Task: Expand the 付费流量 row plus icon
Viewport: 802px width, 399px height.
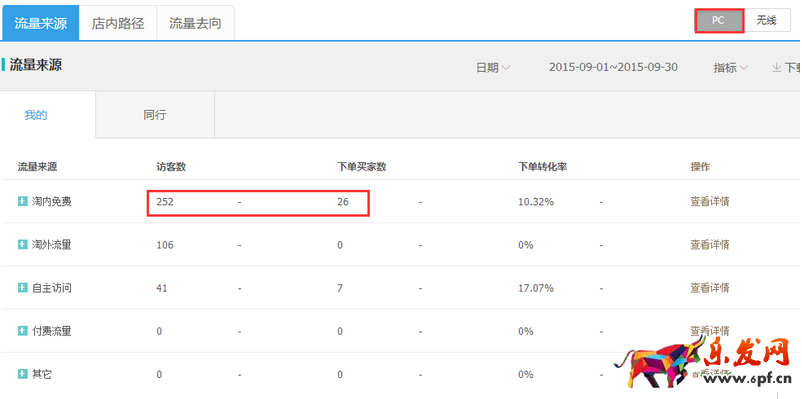Action: [22, 331]
